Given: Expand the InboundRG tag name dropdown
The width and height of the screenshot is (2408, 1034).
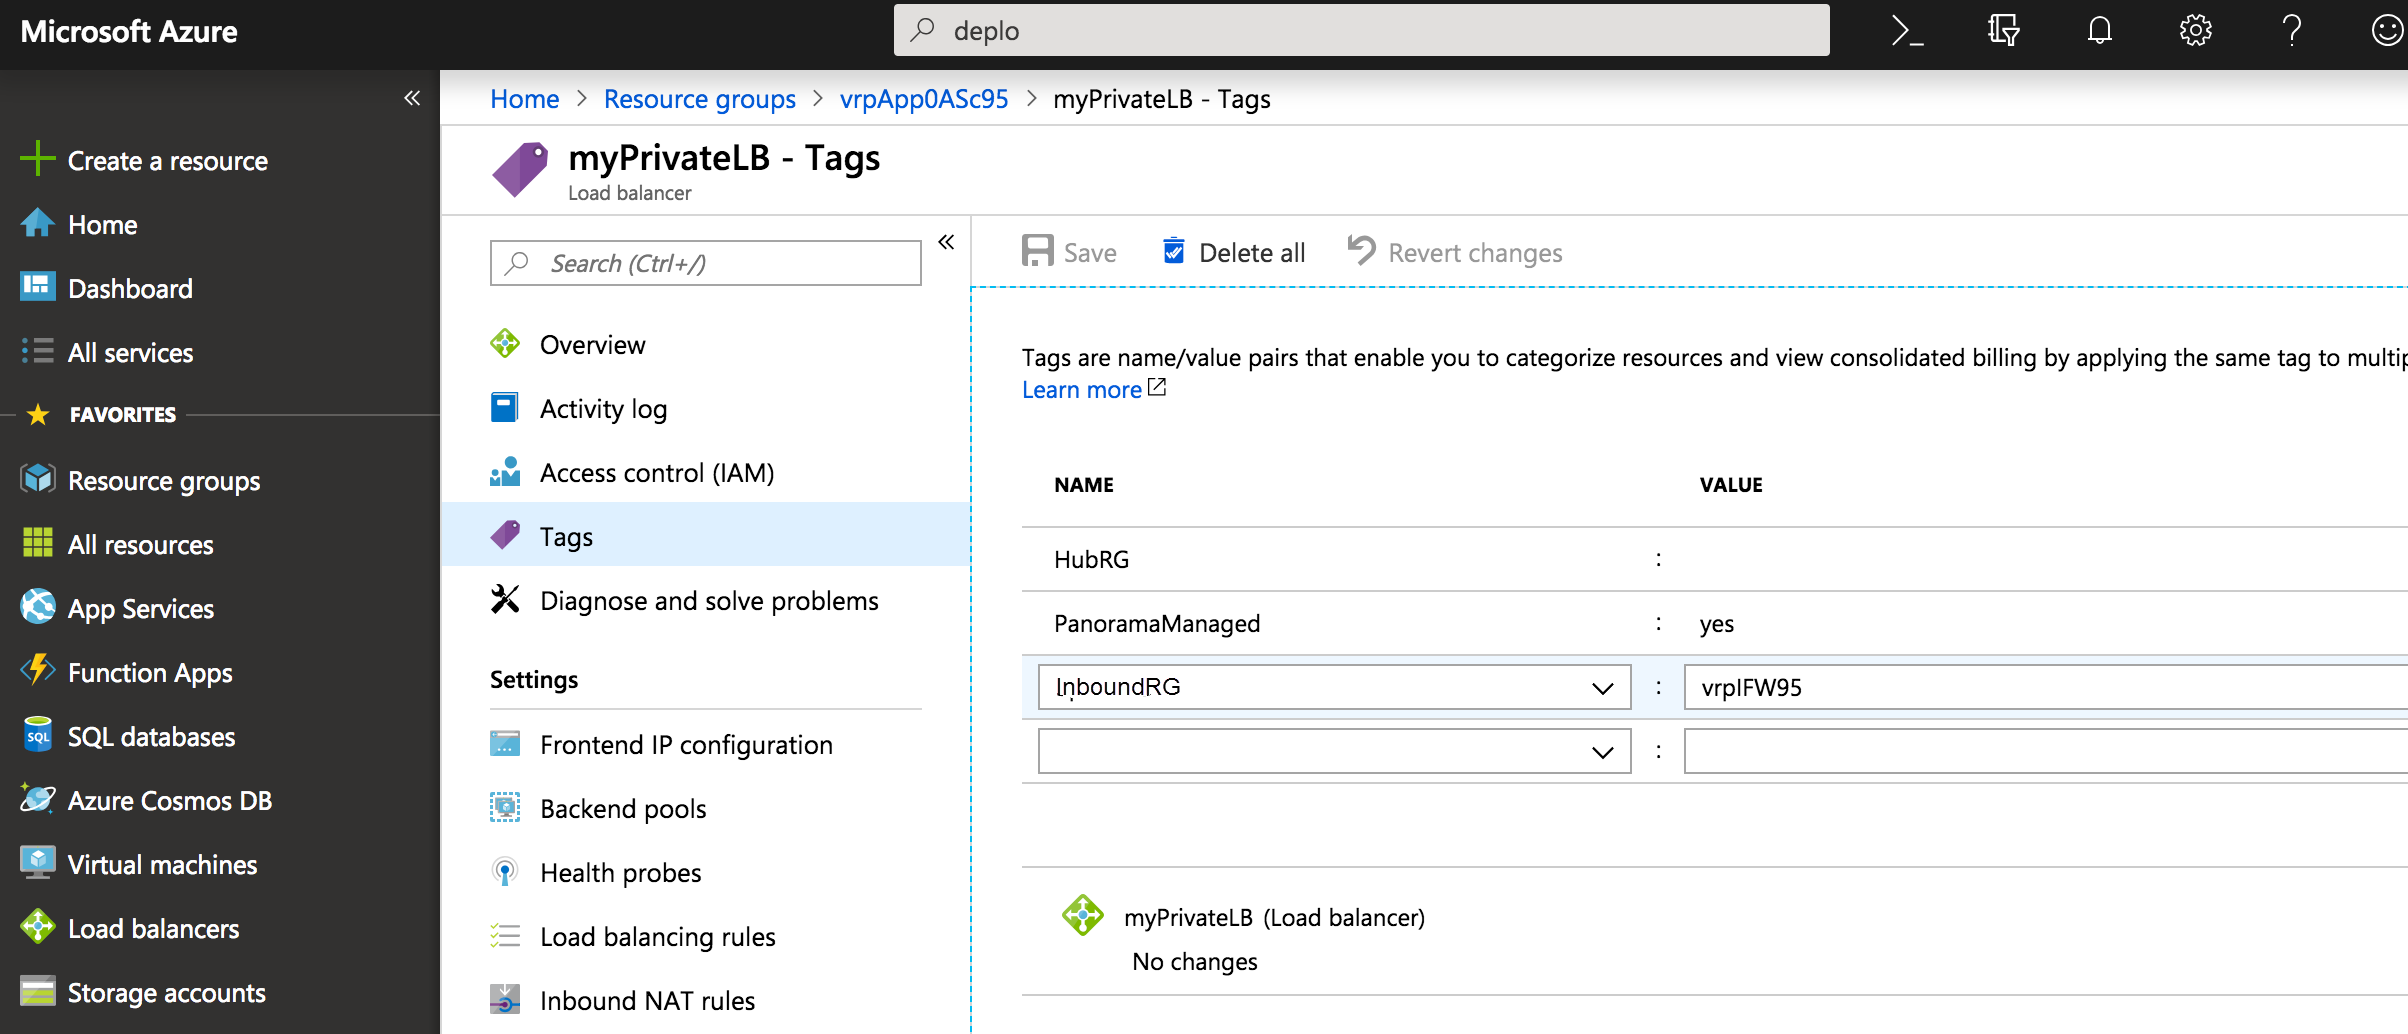Looking at the screenshot, I should [x=1602, y=688].
